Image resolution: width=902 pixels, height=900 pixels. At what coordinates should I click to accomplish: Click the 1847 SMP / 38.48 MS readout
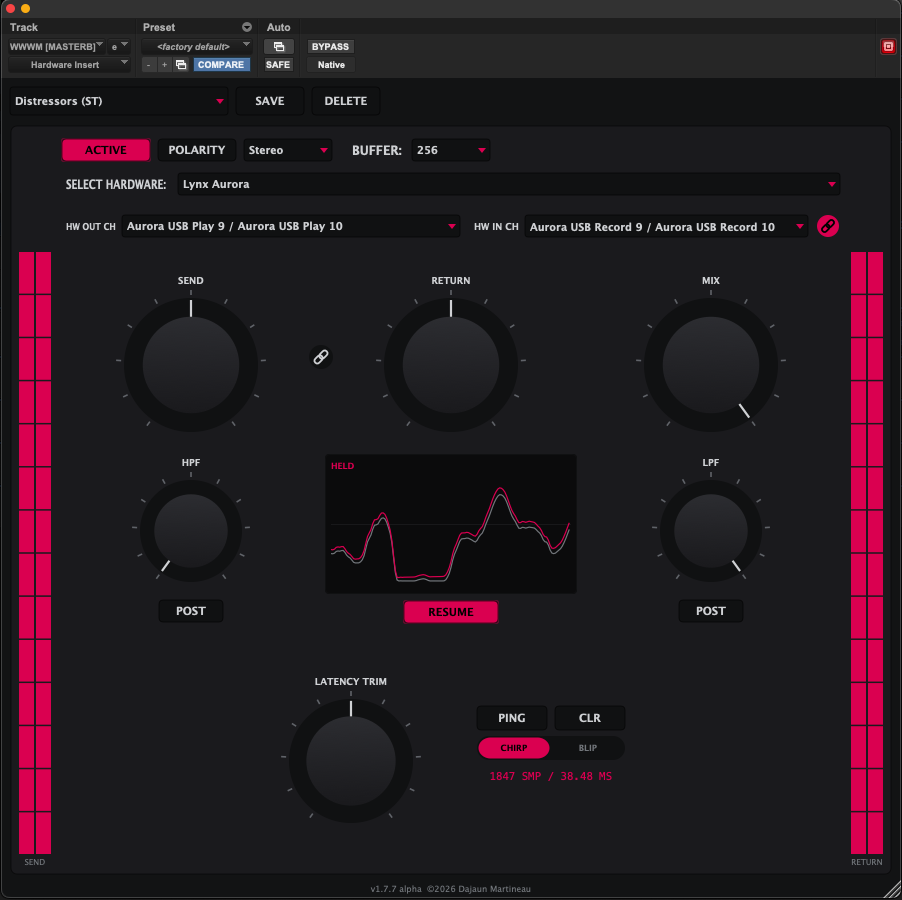551,776
